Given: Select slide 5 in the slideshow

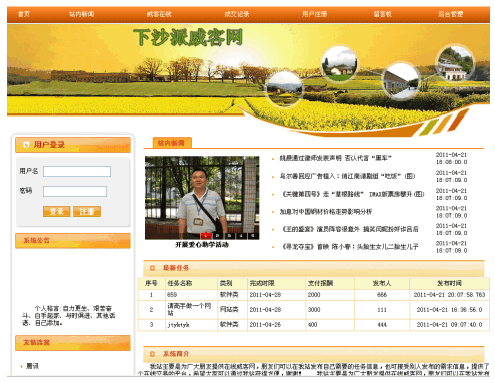Looking at the screenshot, I should tap(253, 236).
